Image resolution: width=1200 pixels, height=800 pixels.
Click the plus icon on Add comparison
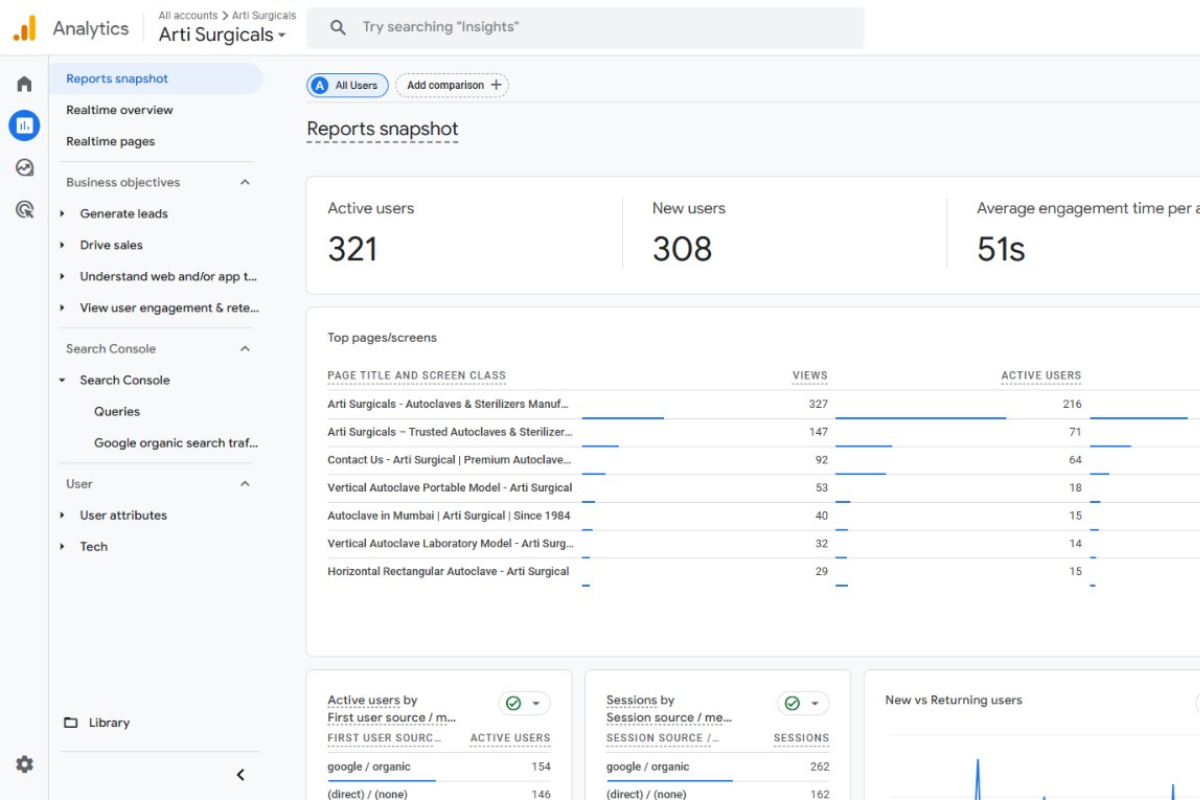[496, 85]
